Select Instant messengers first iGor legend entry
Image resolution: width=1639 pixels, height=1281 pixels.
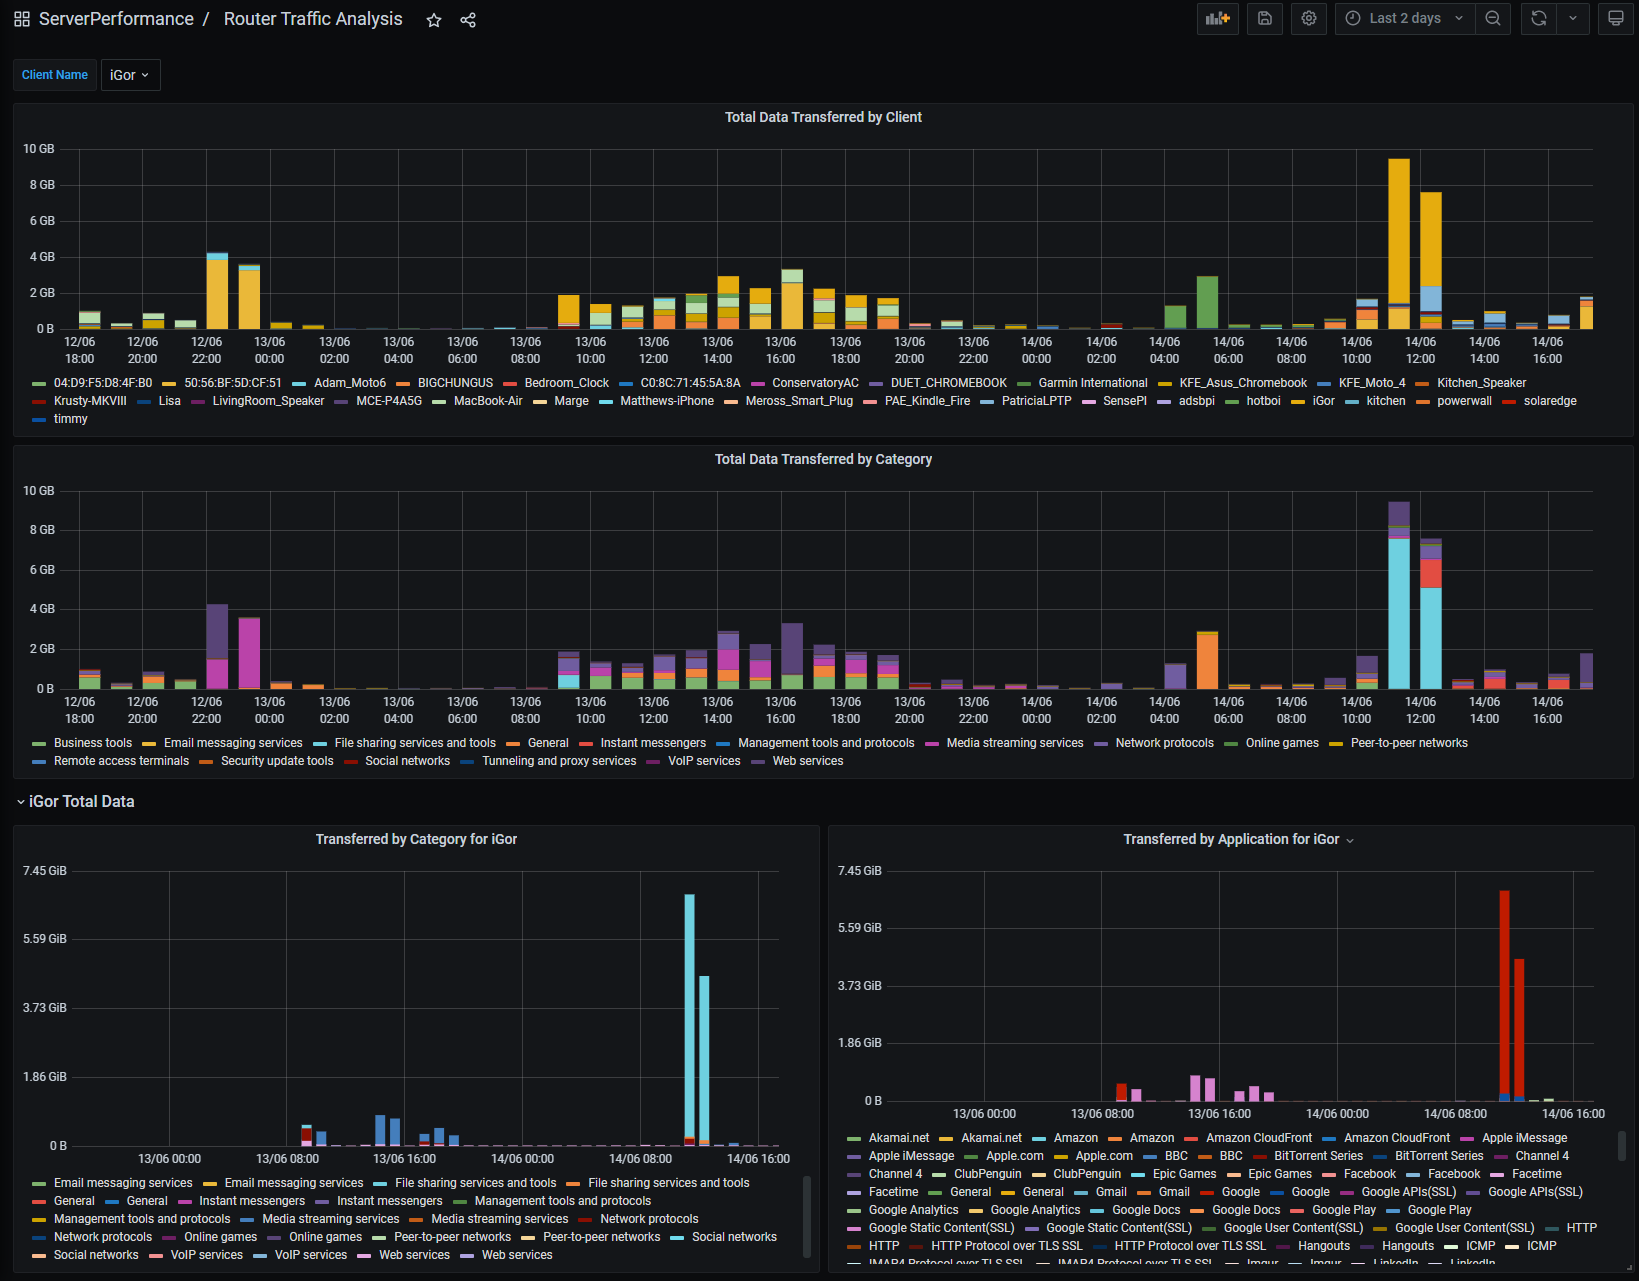pyautogui.click(x=252, y=1201)
